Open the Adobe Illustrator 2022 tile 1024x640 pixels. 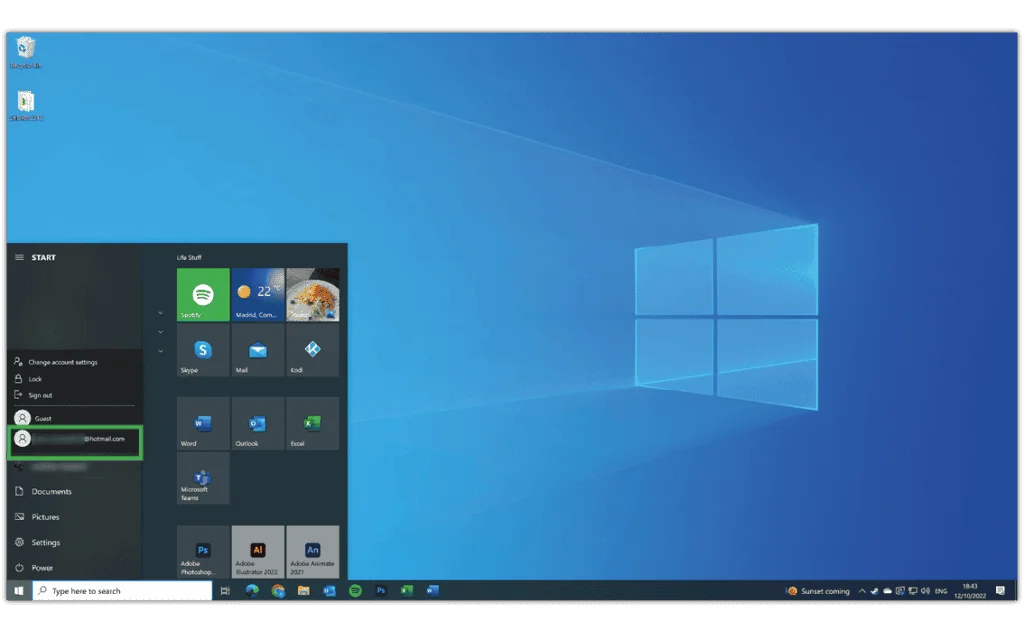tap(258, 551)
